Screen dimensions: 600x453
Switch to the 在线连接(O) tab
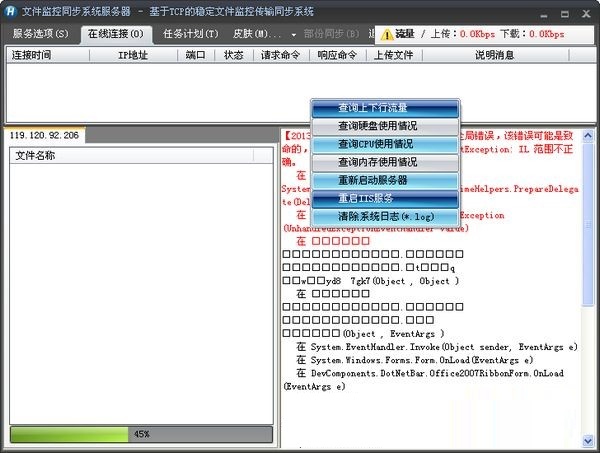(x=116, y=33)
